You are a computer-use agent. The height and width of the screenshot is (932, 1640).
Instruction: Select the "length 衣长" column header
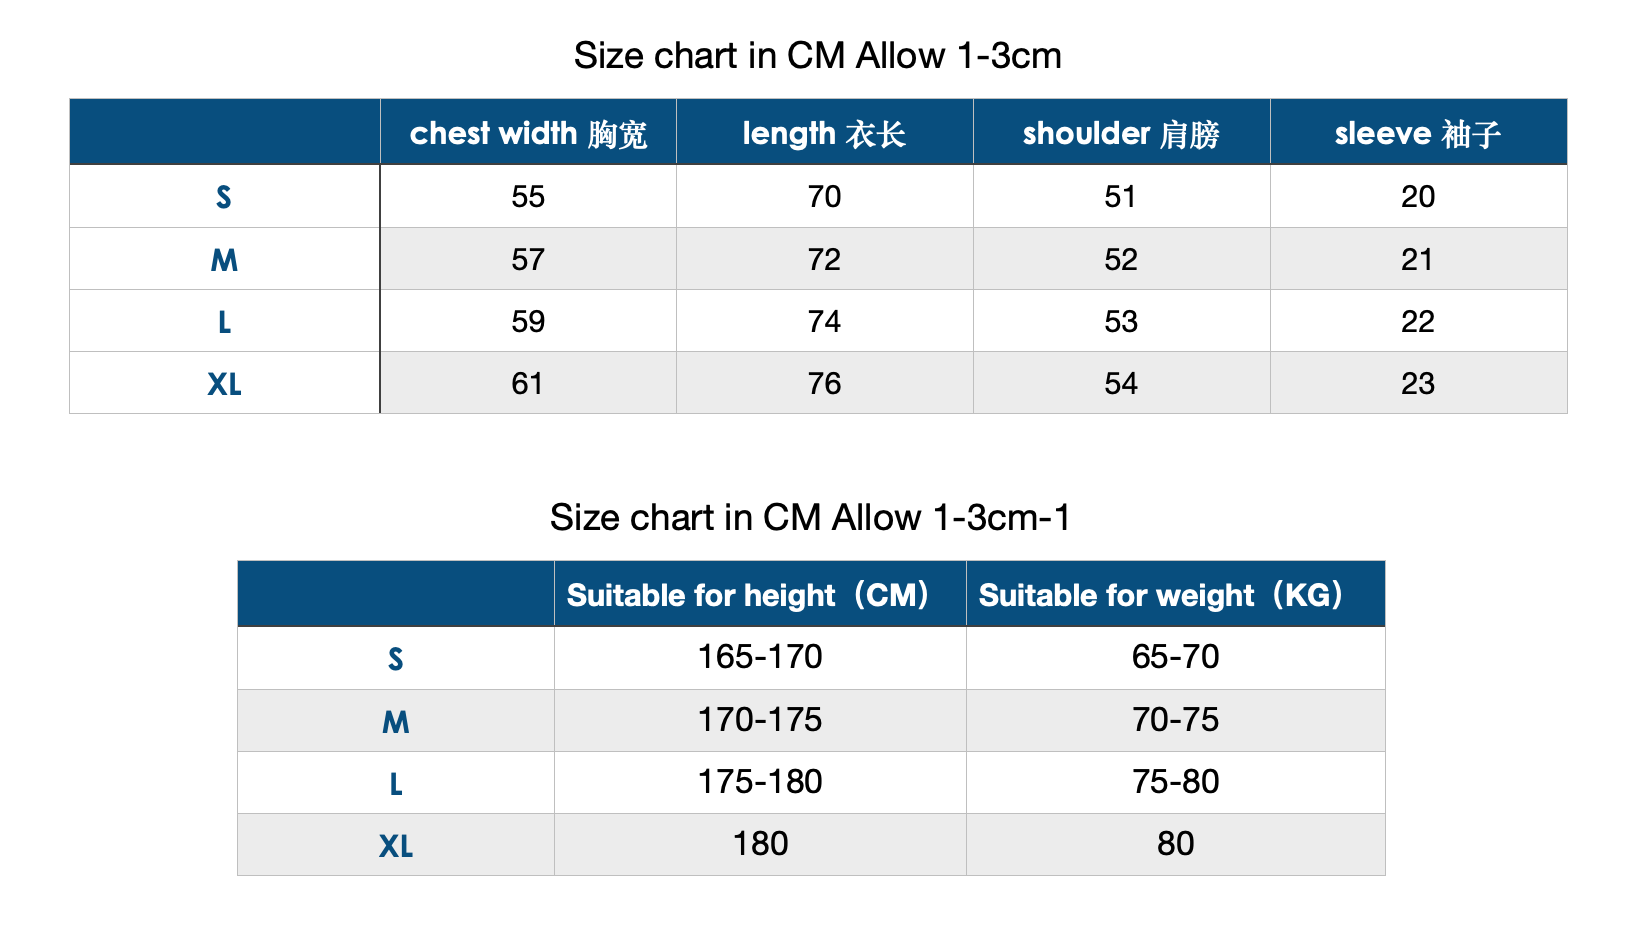(824, 133)
